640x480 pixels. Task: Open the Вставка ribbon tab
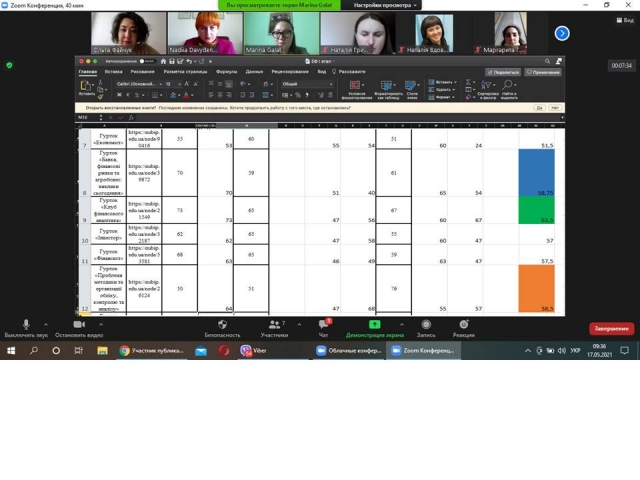(x=113, y=71)
